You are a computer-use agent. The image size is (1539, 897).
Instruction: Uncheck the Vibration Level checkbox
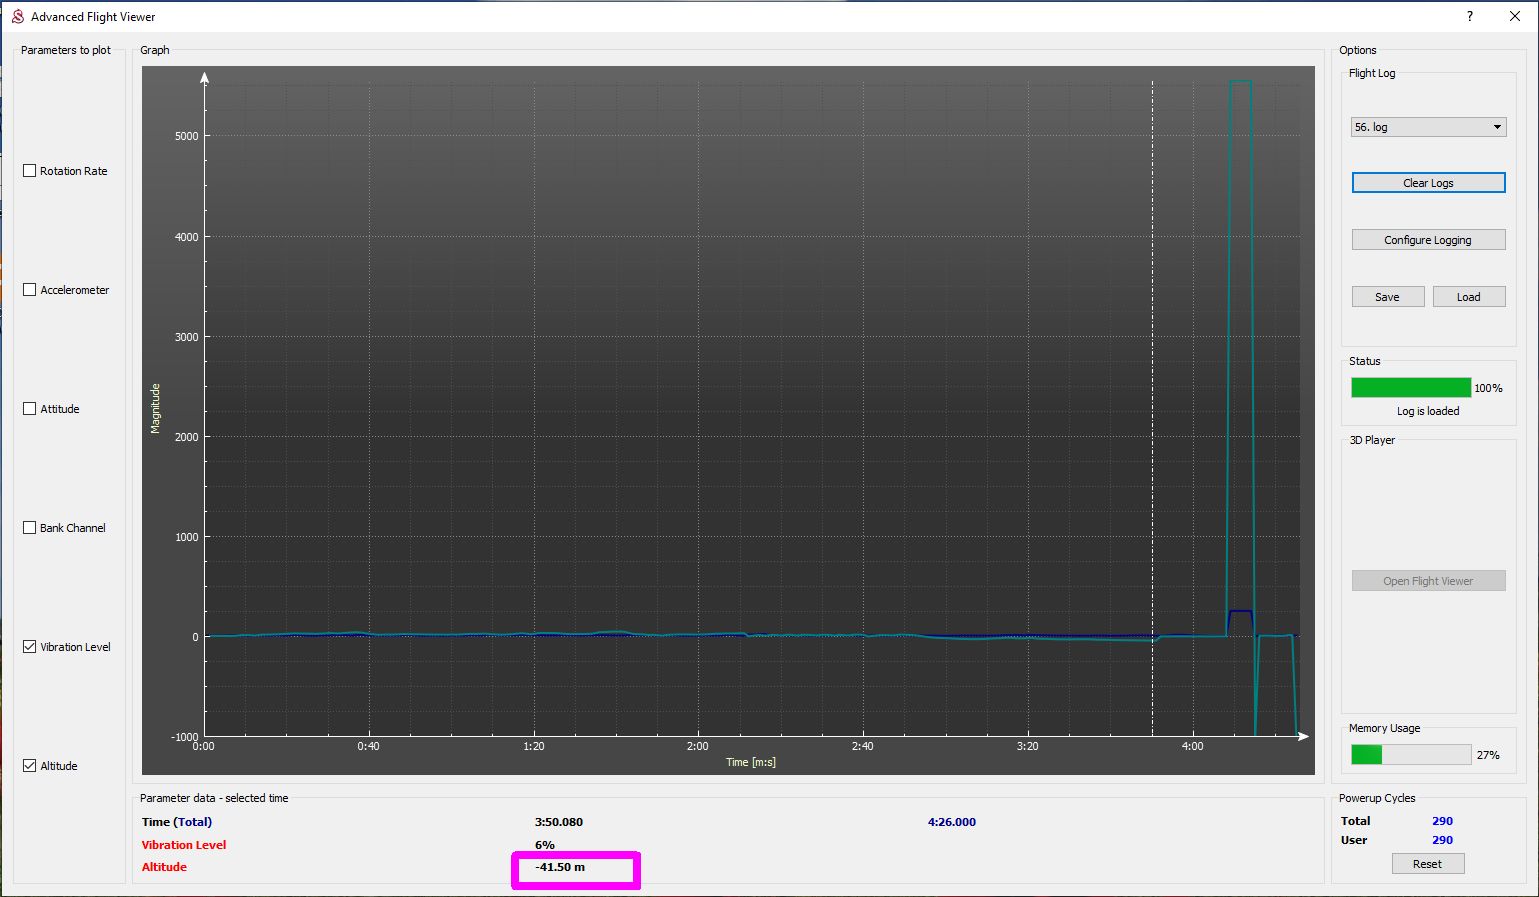click(x=30, y=647)
